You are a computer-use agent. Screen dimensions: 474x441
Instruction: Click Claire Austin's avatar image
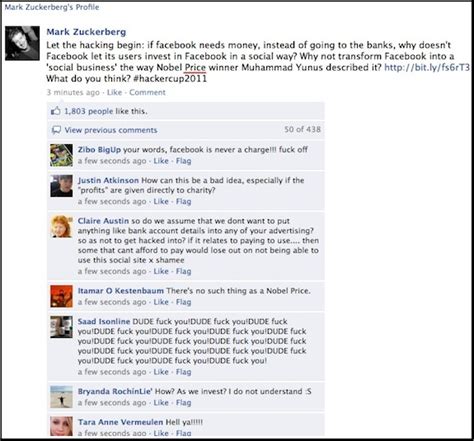point(61,227)
